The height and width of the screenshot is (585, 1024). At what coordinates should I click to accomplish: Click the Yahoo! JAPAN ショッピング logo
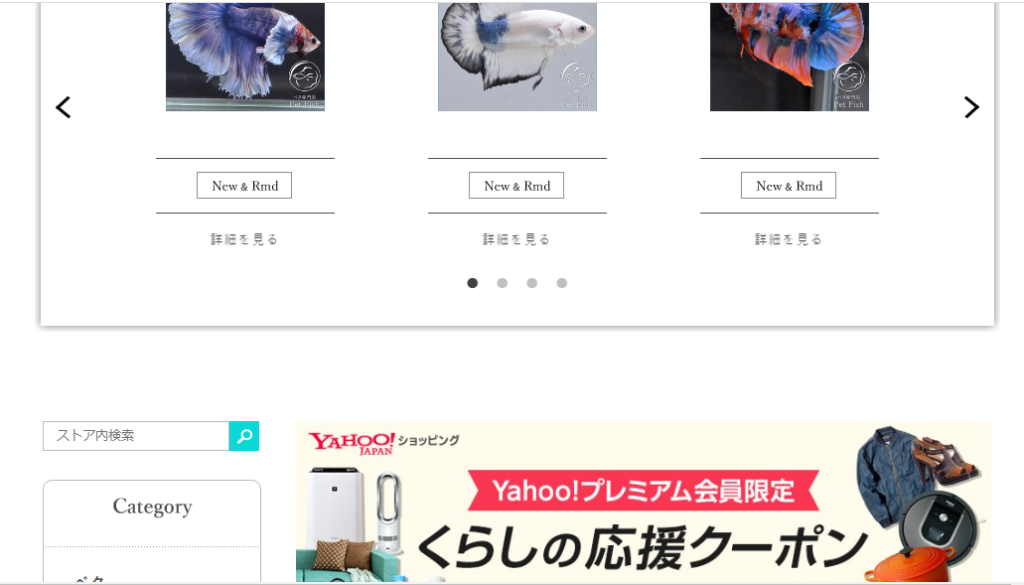[x=383, y=443]
